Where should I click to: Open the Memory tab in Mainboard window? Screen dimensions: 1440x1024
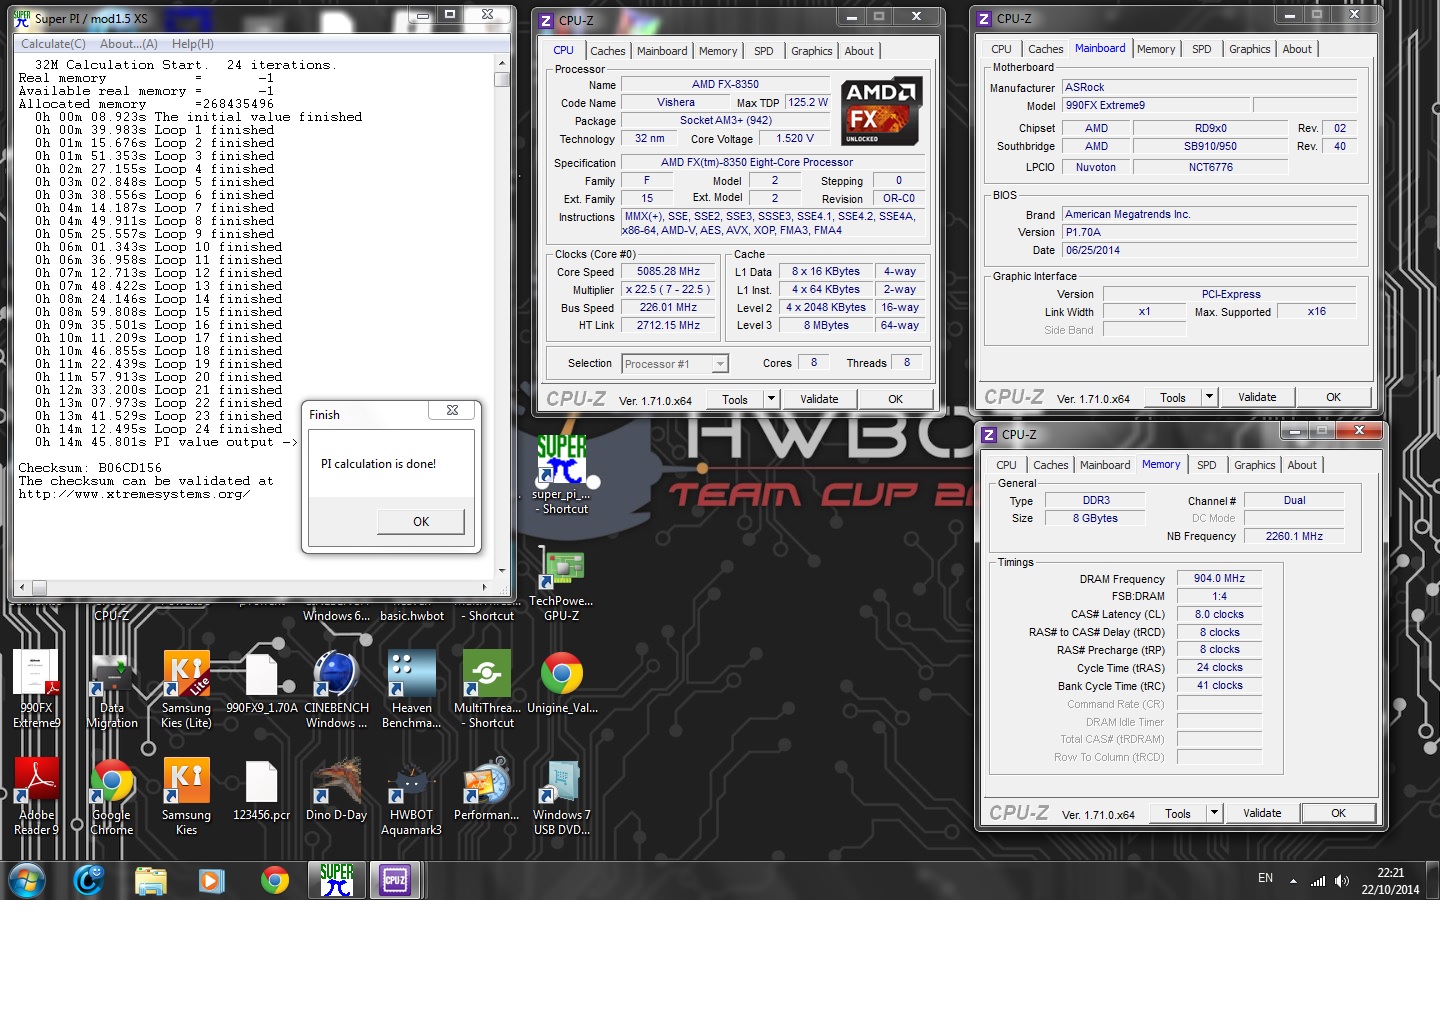coord(1156,49)
